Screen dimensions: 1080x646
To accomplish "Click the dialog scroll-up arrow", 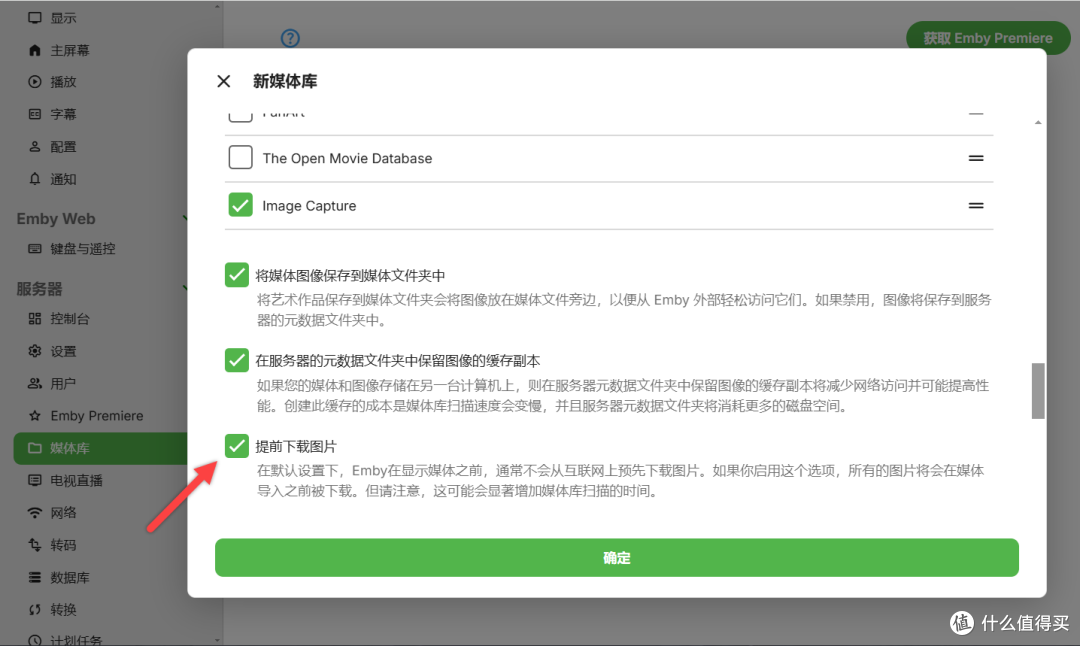I will coord(1038,123).
